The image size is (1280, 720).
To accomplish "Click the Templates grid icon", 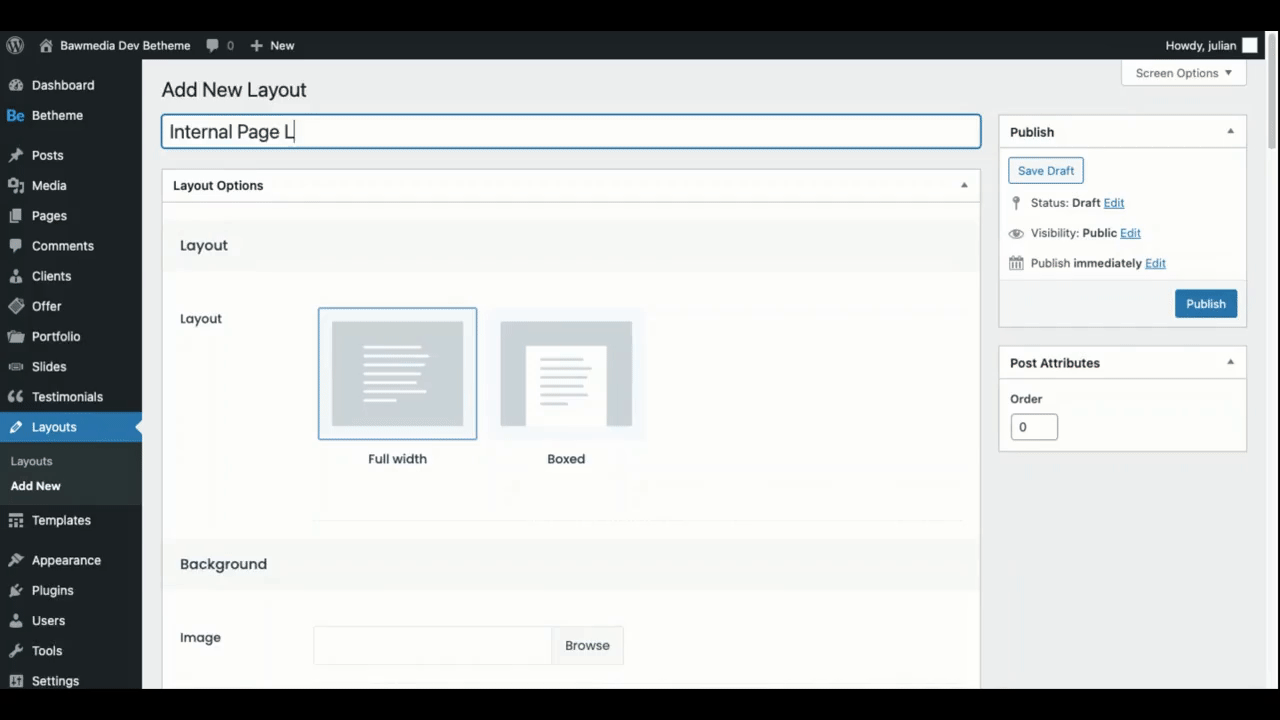I will pyautogui.click(x=15, y=520).
